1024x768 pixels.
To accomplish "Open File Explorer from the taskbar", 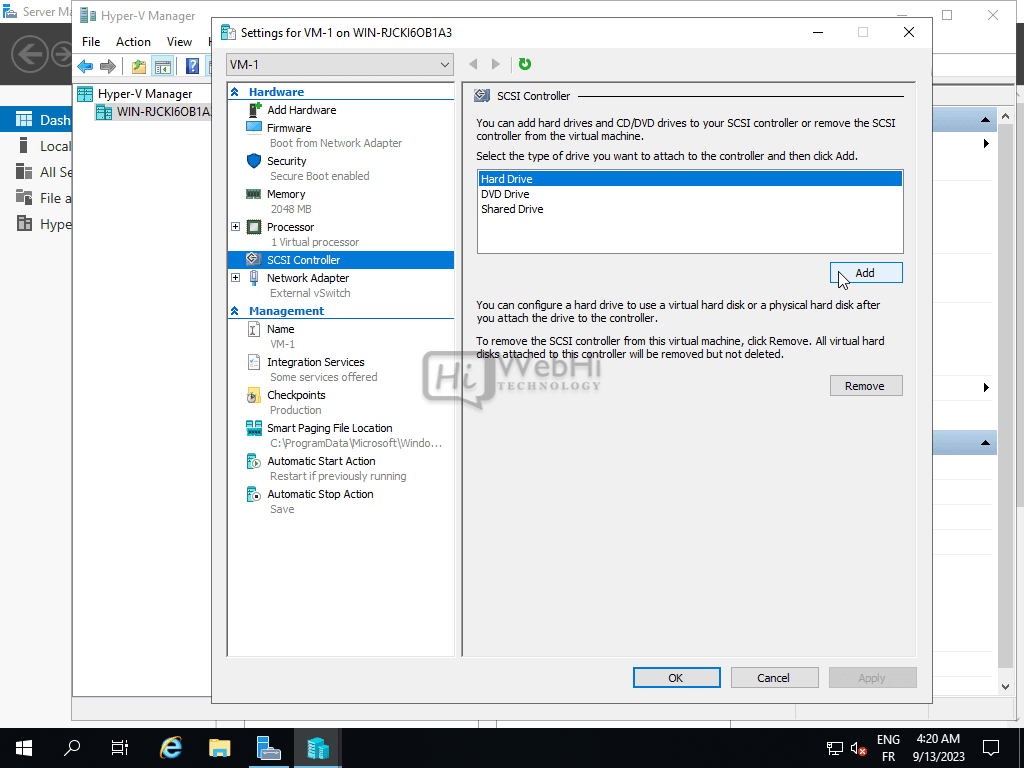I will 219,748.
